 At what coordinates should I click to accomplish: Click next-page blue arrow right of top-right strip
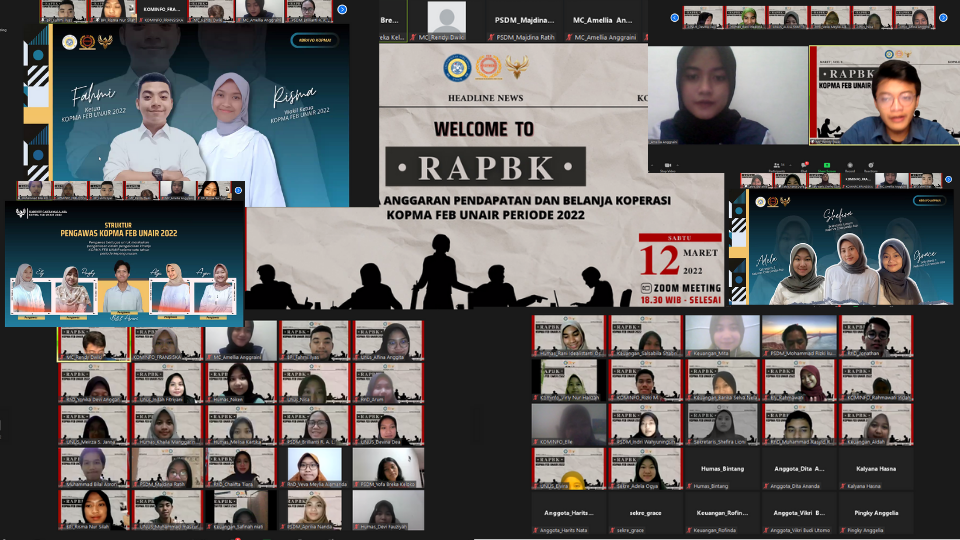pyautogui.click(x=943, y=18)
